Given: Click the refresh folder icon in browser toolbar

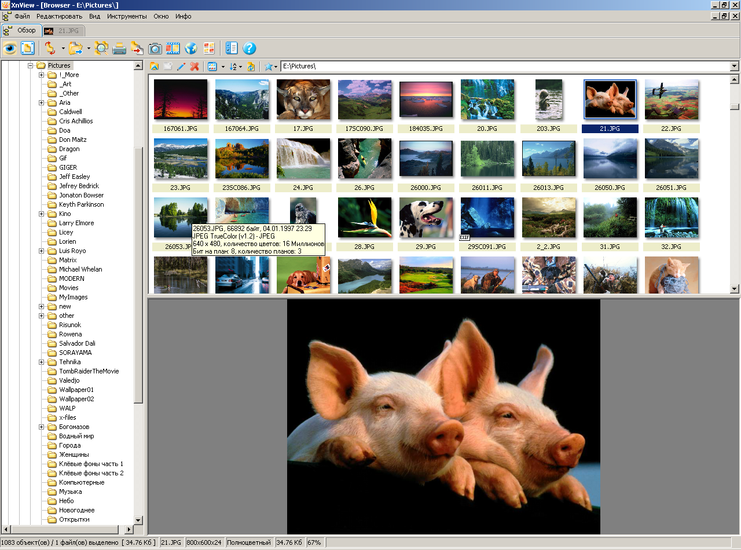Looking at the screenshot, I should click(251, 67).
